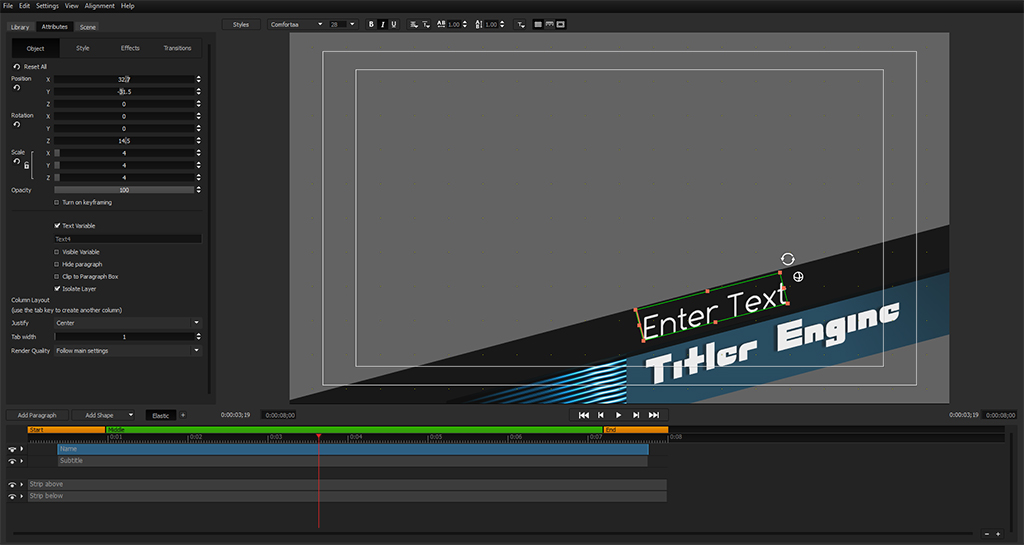Image resolution: width=1024 pixels, height=545 pixels.
Task: Expand the Strip above layer row
Action: (x=22, y=484)
